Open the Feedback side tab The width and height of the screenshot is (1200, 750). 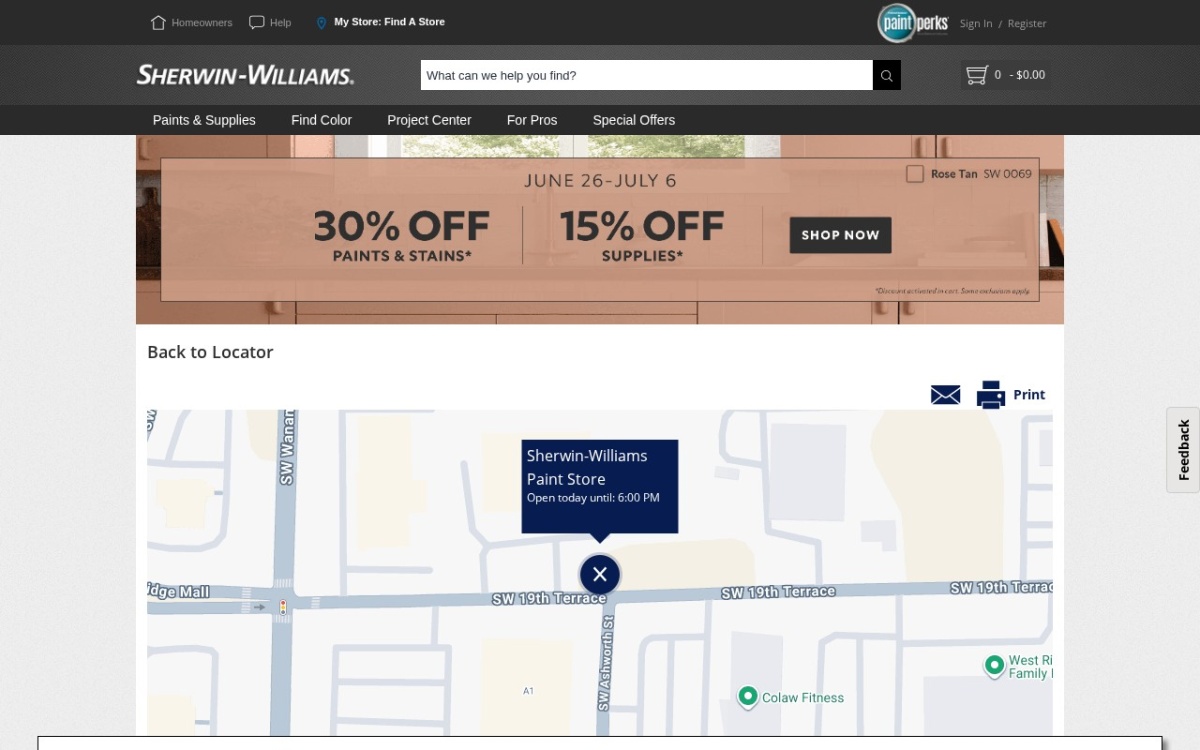pyautogui.click(x=1183, y=450)
